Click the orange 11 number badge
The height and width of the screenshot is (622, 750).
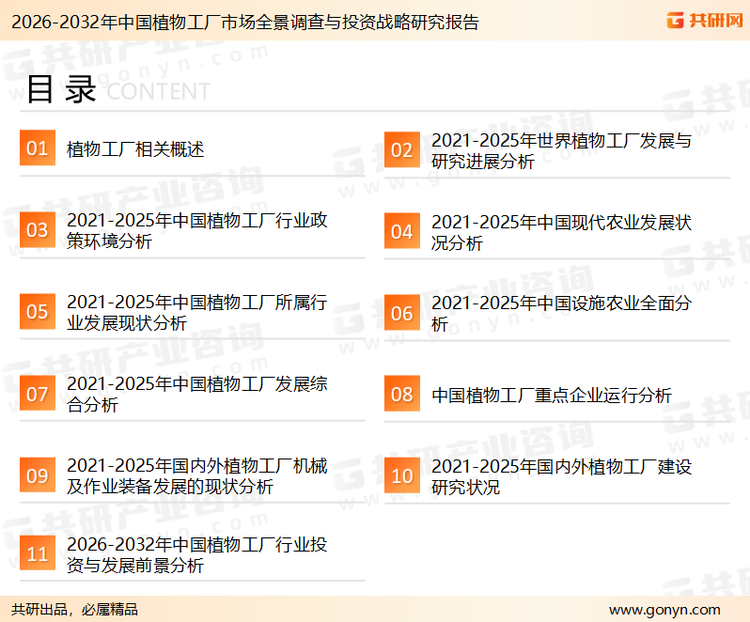point(37,553)
